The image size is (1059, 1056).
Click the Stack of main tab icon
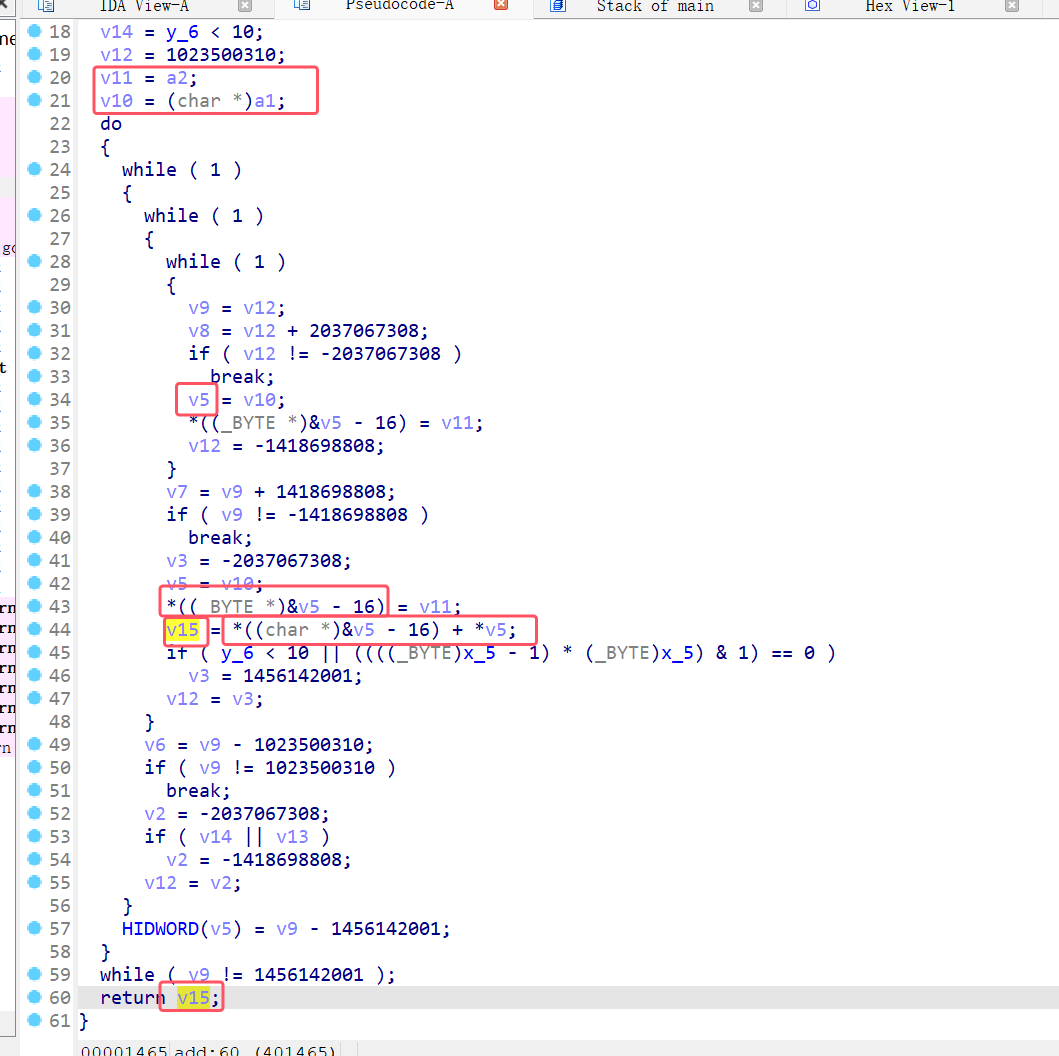coord(558,6)
